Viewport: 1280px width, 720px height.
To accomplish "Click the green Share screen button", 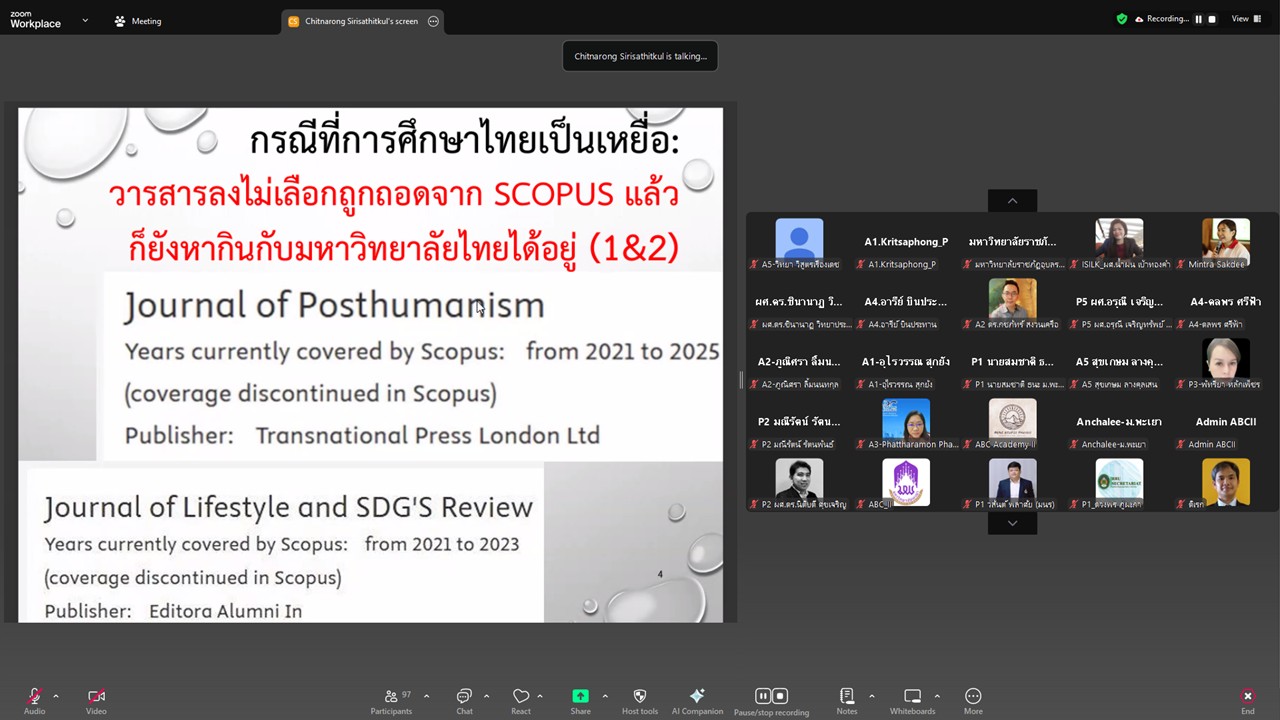I will [x=580, y=701].
